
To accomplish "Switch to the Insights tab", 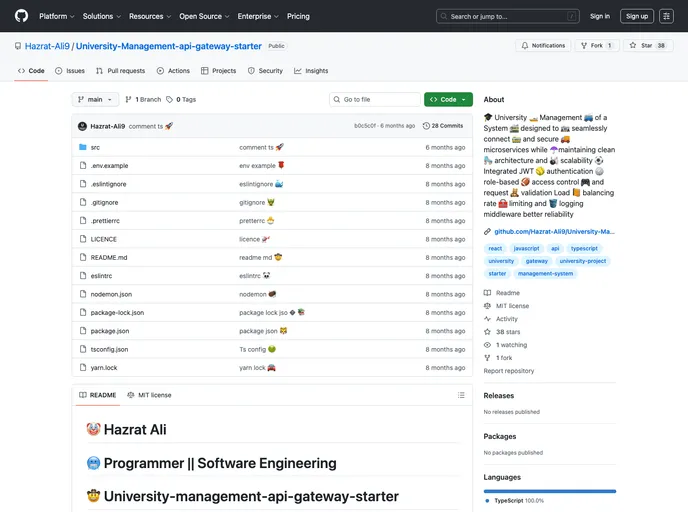I will (x=311, y=71).
